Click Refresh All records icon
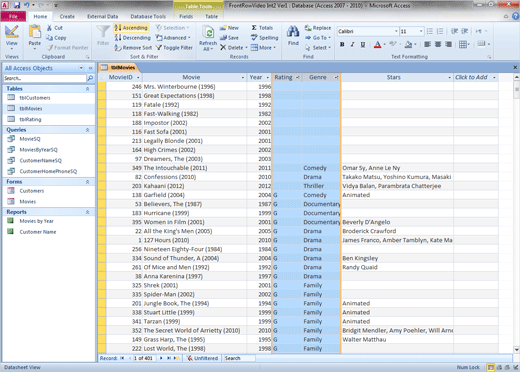Viewport: 520px width, 372px height. point(208,38)
